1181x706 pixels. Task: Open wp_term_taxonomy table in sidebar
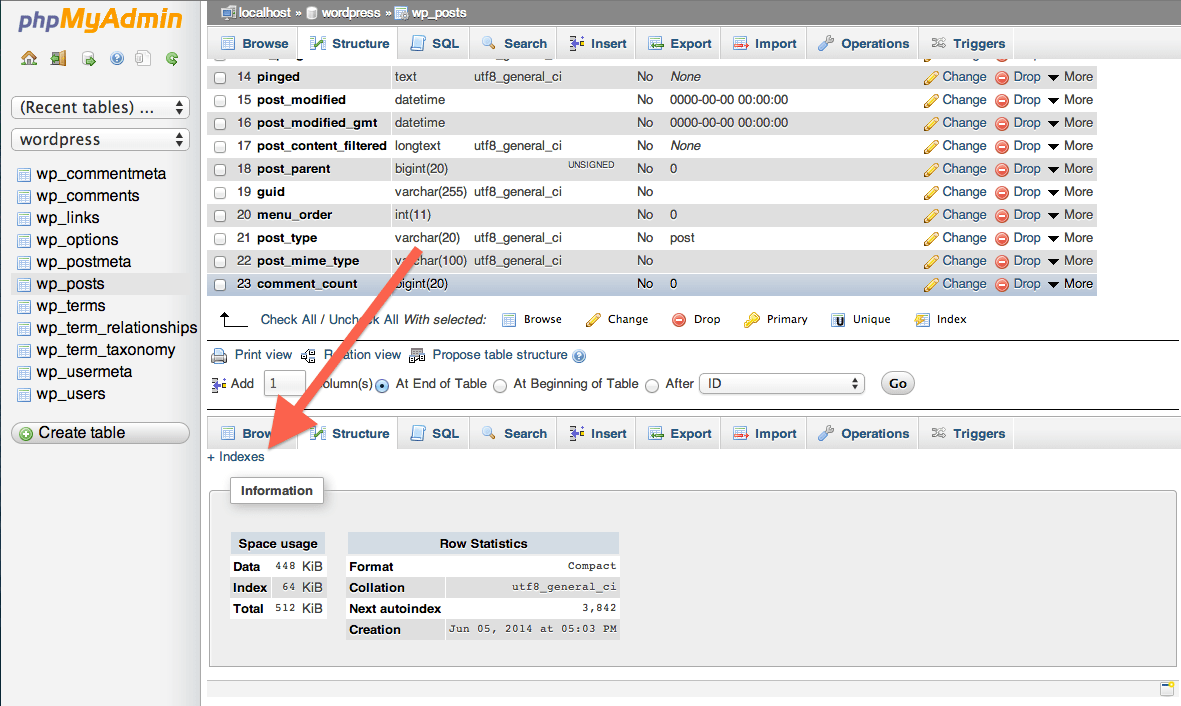point(105,350)
